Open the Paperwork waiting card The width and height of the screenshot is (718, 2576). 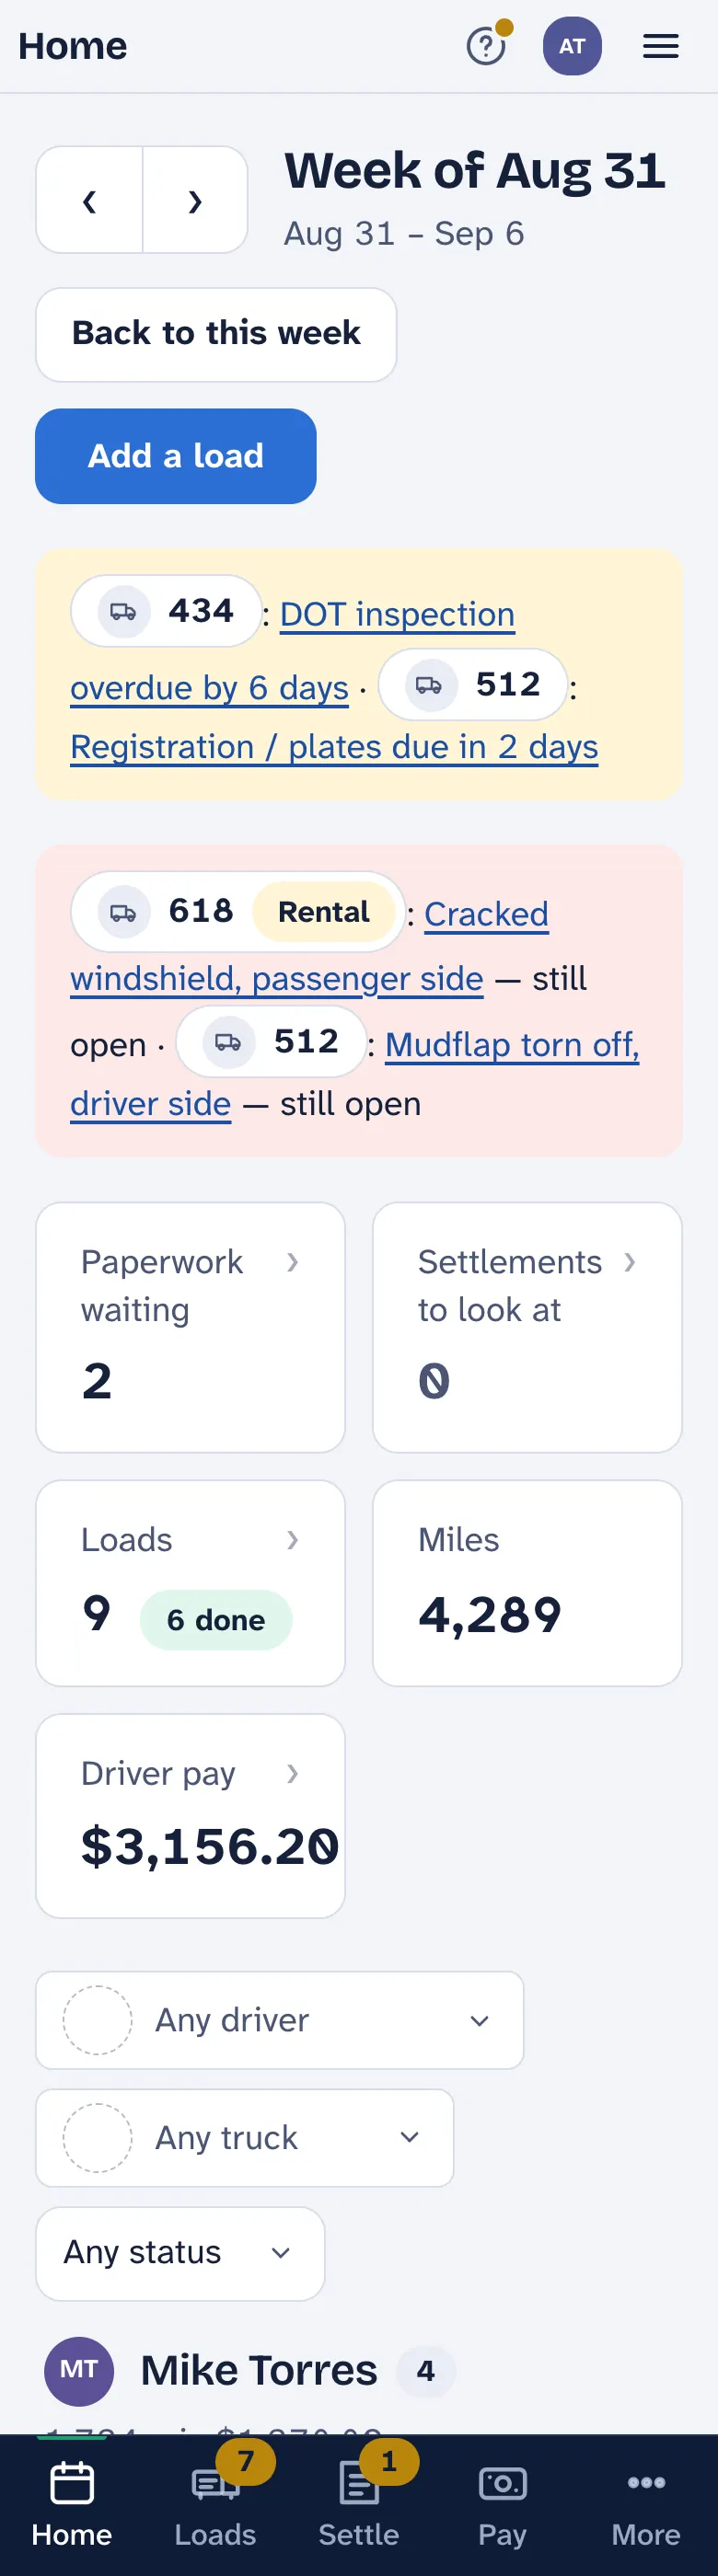click(190, 1326)
